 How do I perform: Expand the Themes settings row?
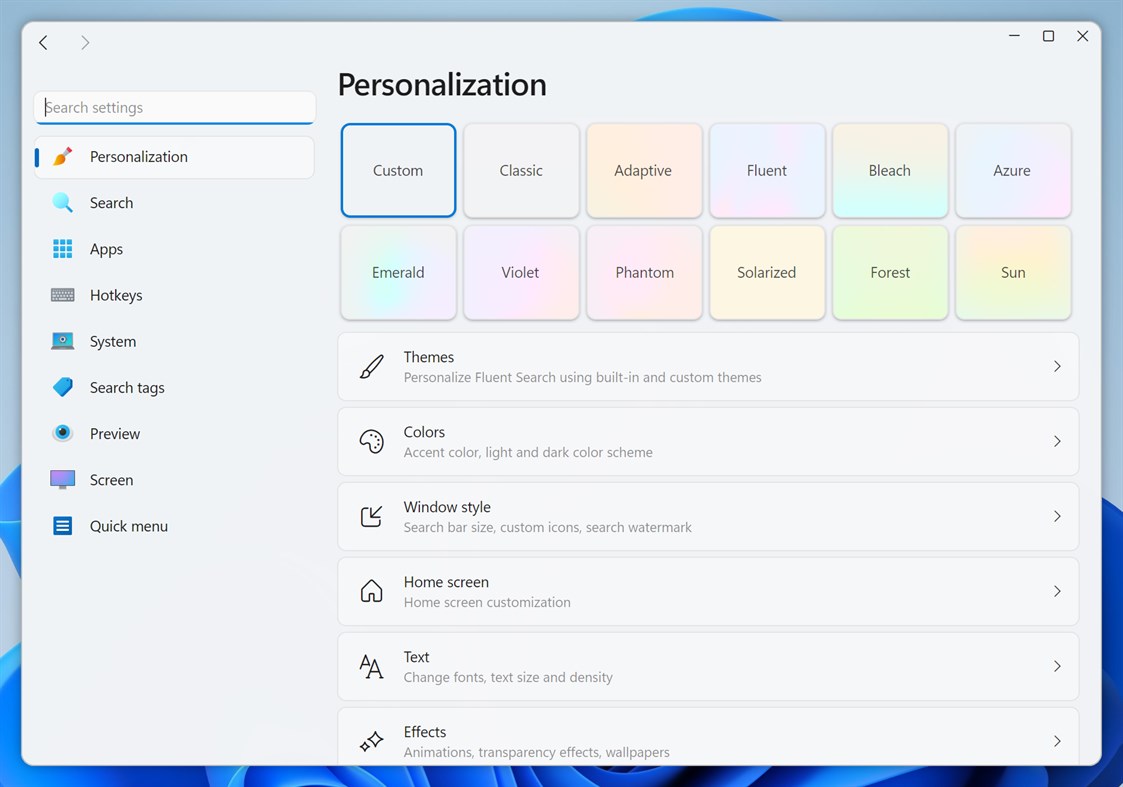pyautogui.click(x=1057, y=366)
